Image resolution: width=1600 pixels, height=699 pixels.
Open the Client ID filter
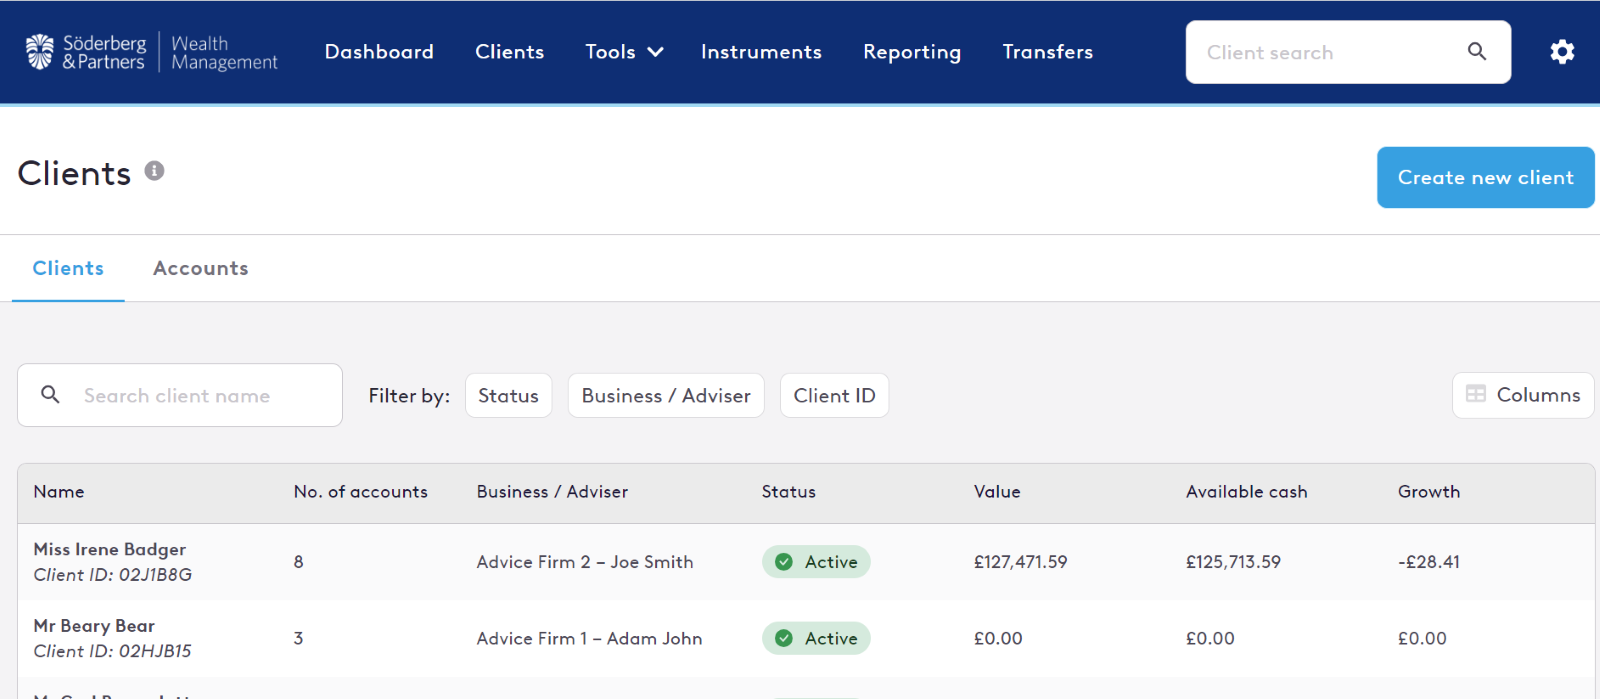click(x=834, y=396)
